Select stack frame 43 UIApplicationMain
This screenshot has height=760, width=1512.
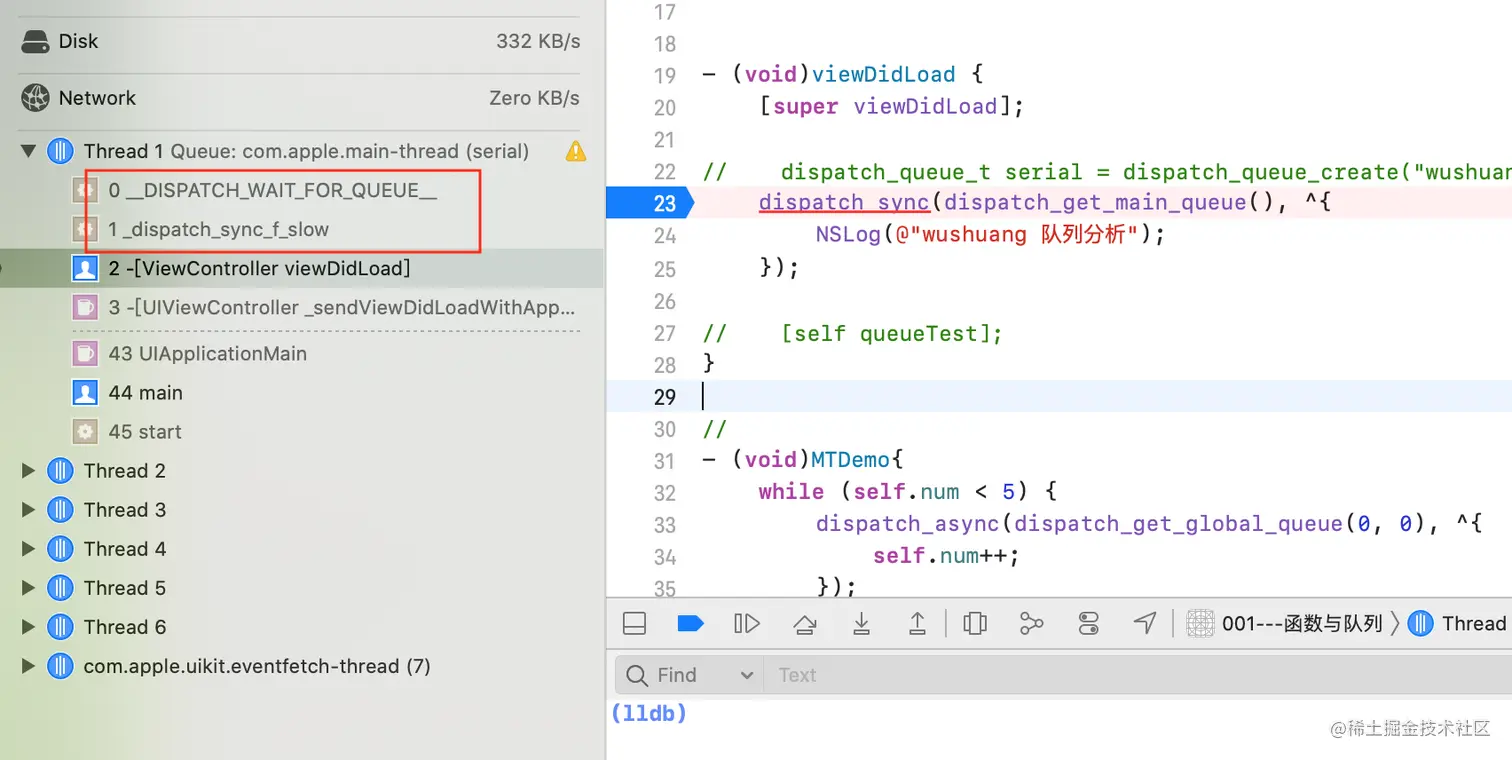tap(208, 354)
